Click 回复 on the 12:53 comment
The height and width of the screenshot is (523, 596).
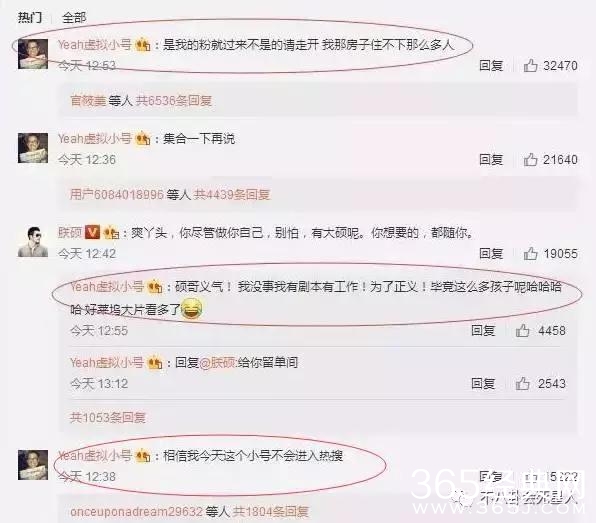pyautogui.click(x=491, y=65)
